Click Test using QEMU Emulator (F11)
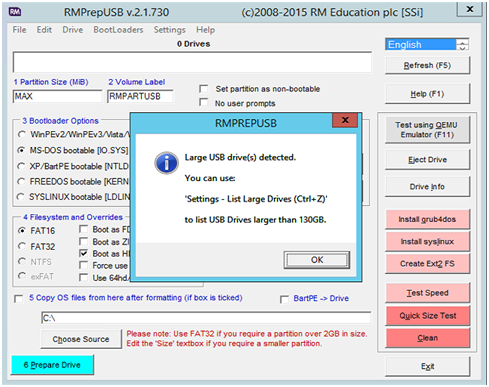 (427, 130)
